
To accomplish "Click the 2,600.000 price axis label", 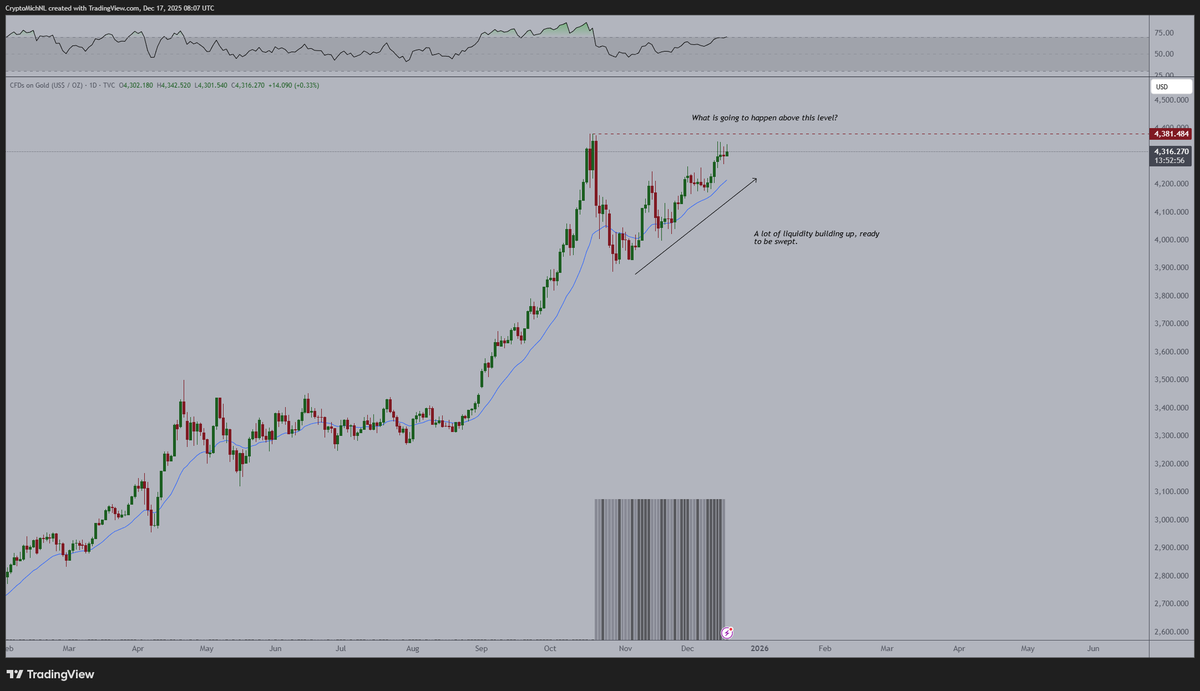I will [1170, 632].
